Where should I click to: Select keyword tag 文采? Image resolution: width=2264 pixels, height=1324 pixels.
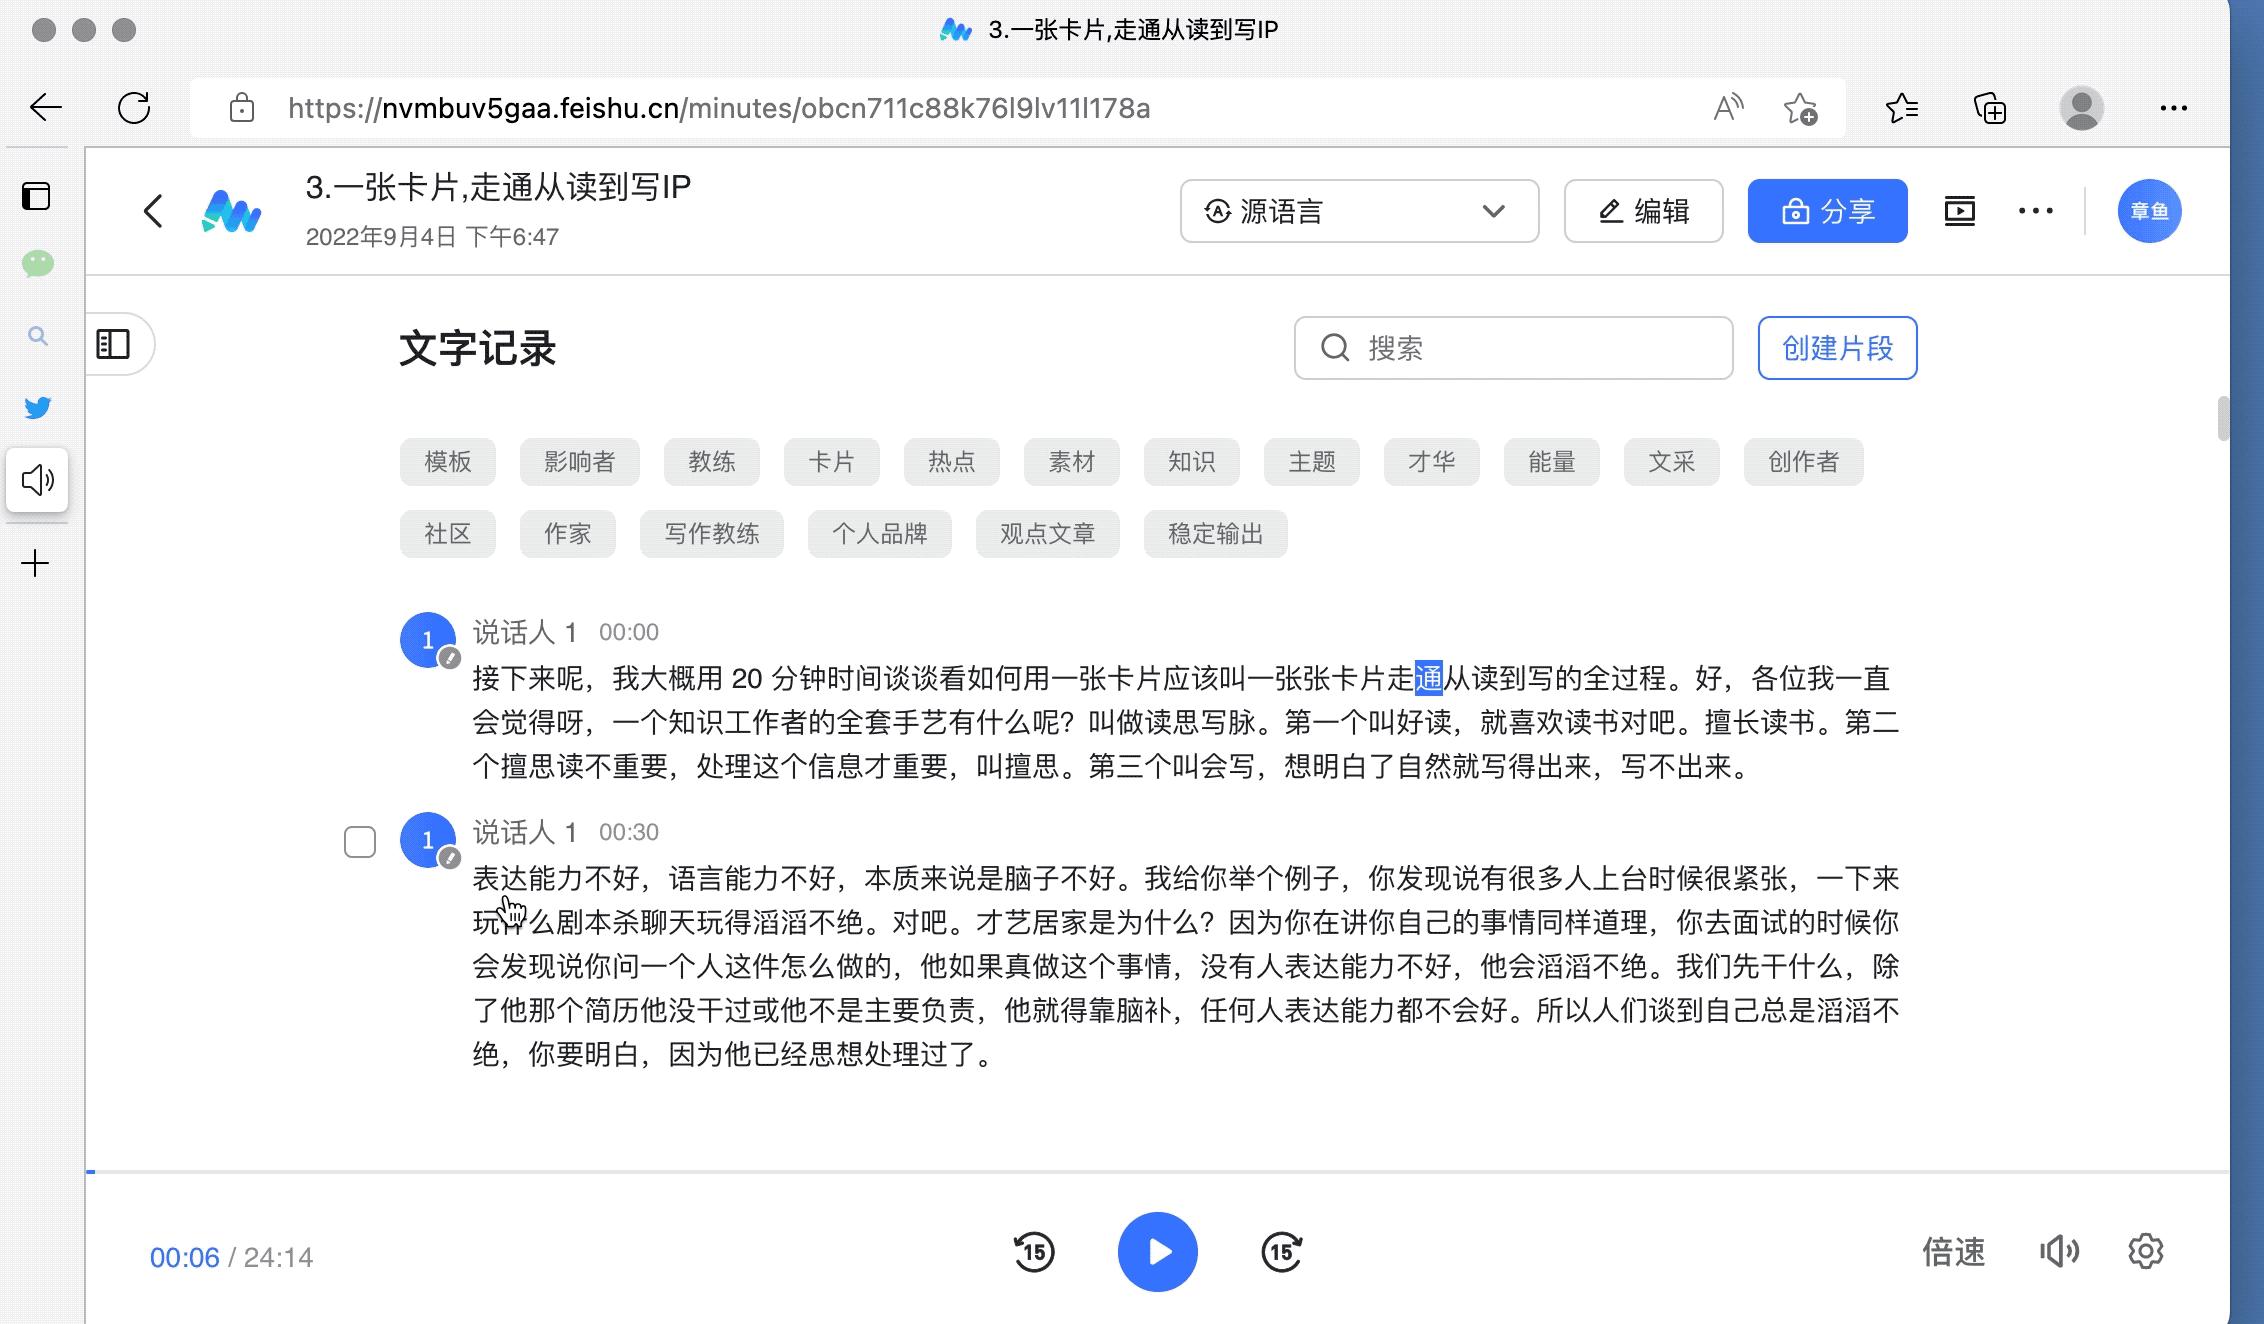click(x=1671, y=462)
